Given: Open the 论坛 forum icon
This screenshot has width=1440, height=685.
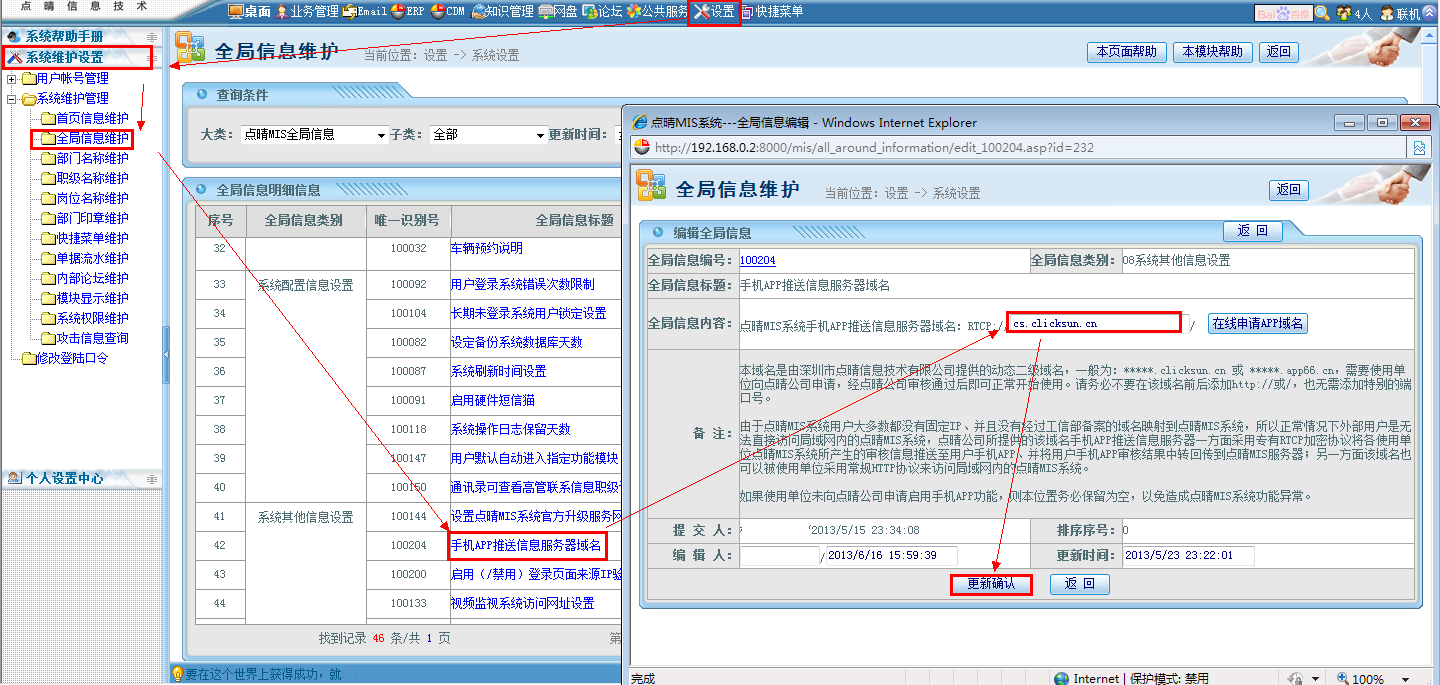Looking at the screenshot, I should coord(590,12).
